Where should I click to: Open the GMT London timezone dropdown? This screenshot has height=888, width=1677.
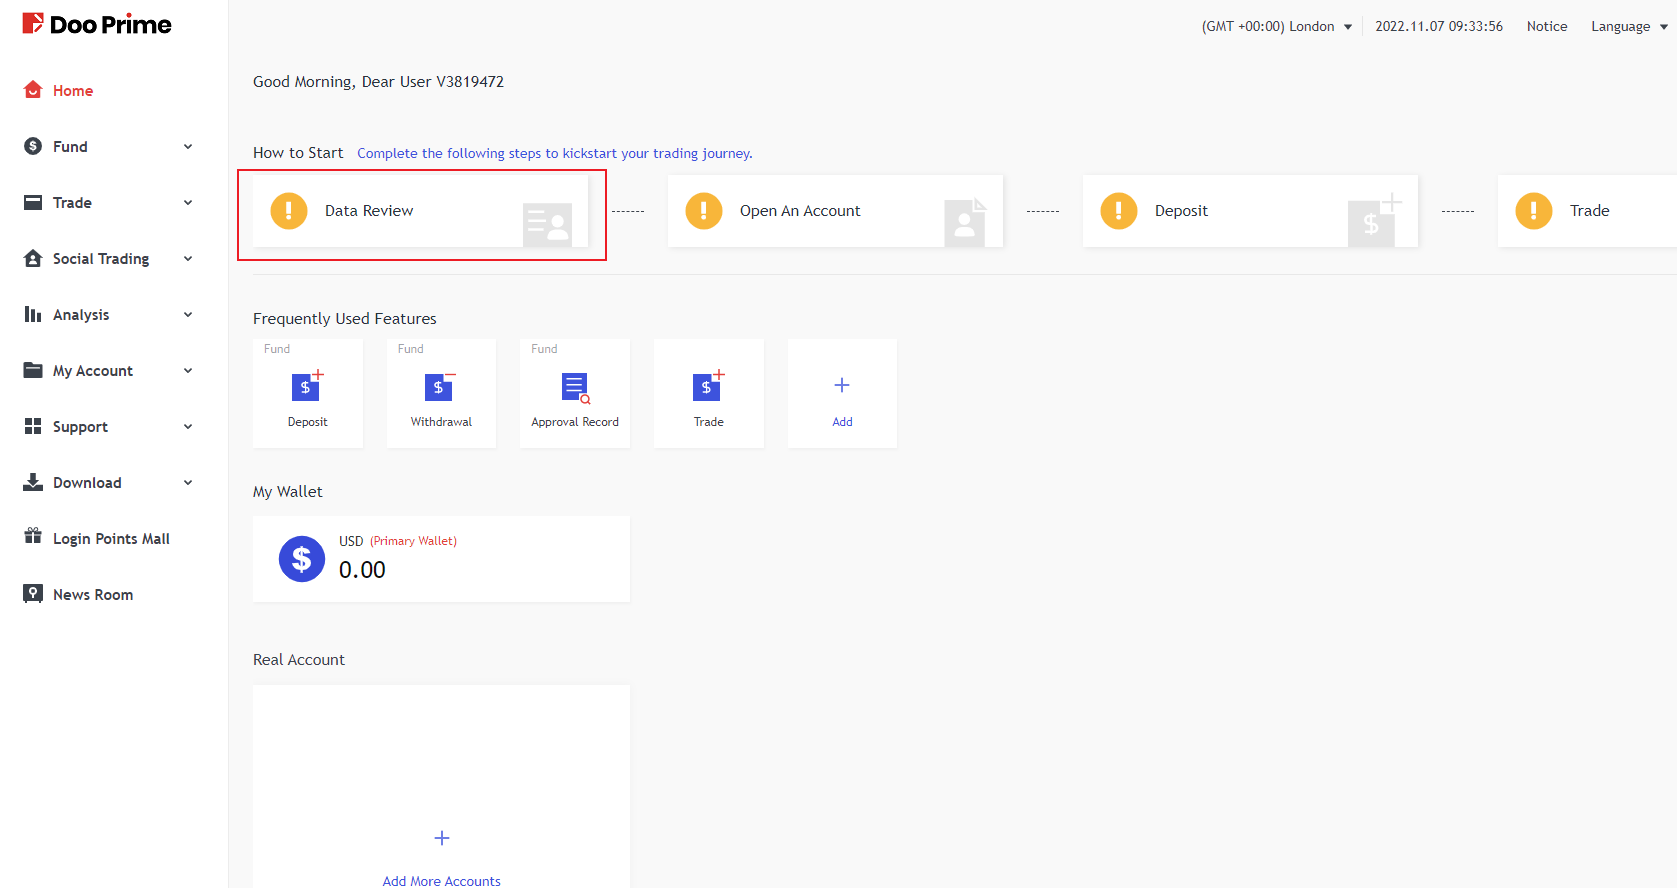(x=1276, y=27)
